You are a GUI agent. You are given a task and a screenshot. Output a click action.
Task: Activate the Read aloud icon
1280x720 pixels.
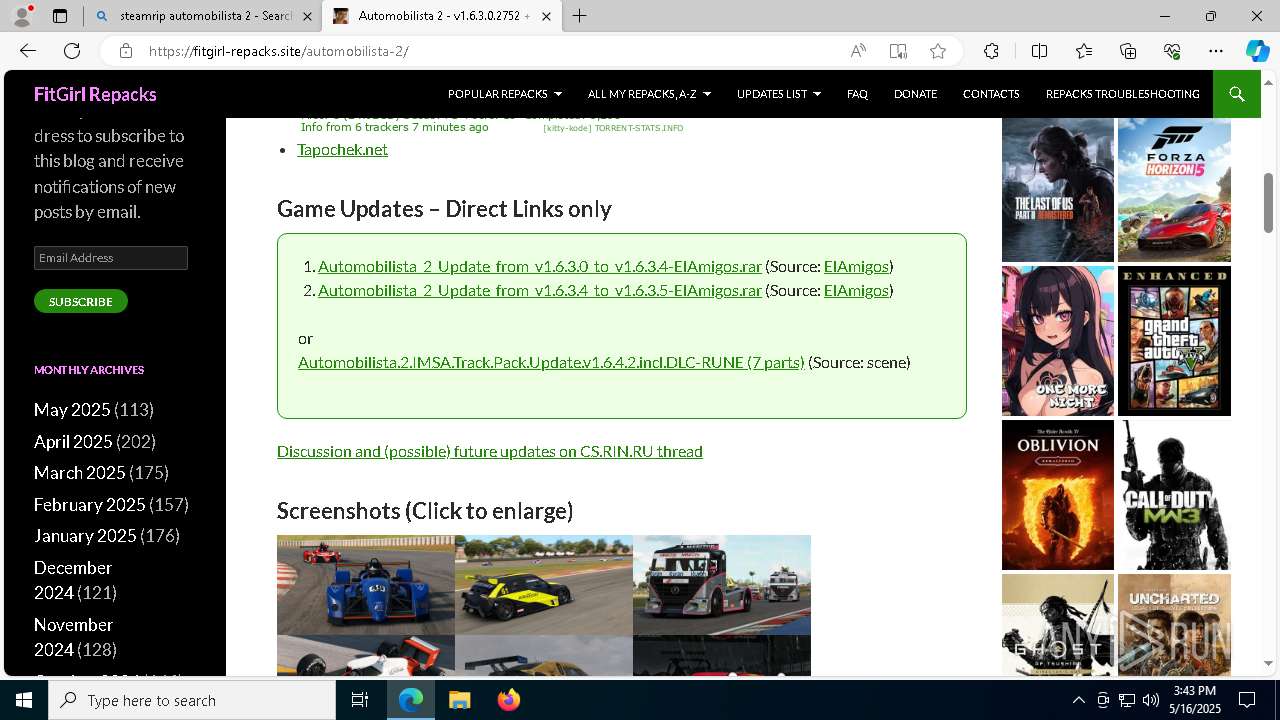tap(858, 51)
